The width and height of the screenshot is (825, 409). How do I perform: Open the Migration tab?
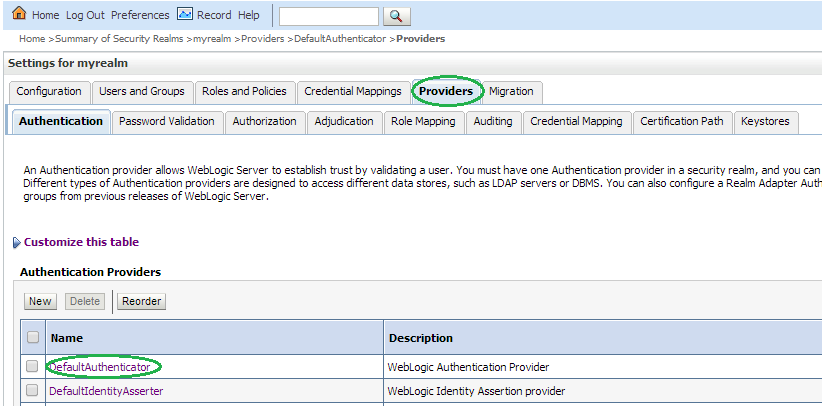click(511, 92)
